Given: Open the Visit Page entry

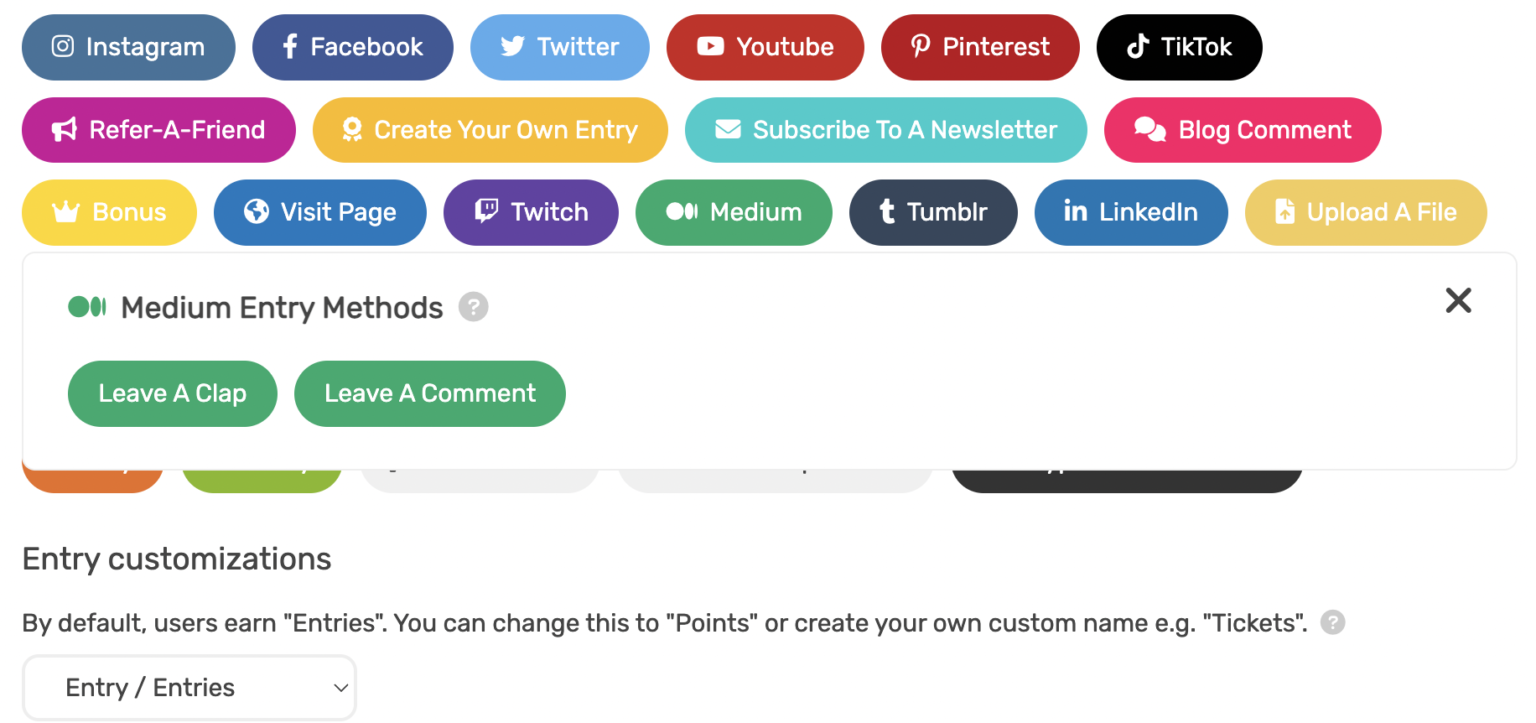Looking at the screenshot, I should pyautogui.click(x=320, y=212).
